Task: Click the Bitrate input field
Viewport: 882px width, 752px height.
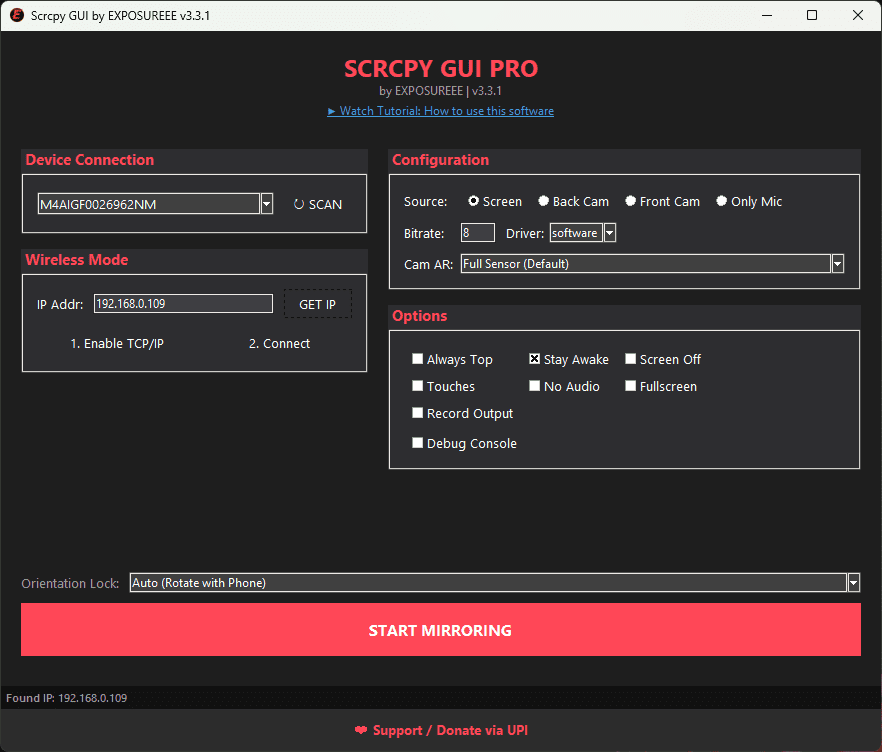Action: [x=477, y=233]
